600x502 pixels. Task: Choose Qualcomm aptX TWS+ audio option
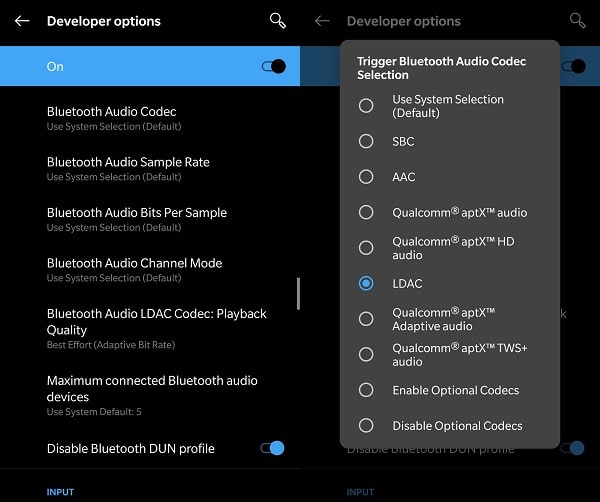pos(366,354)
